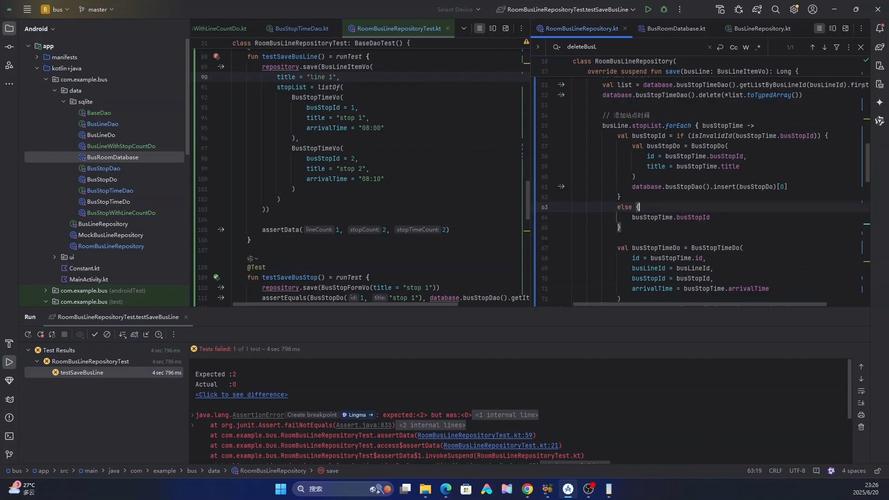Jump to the next search occurrence arrow
The image size is (889, 500).
coord(825,47)
